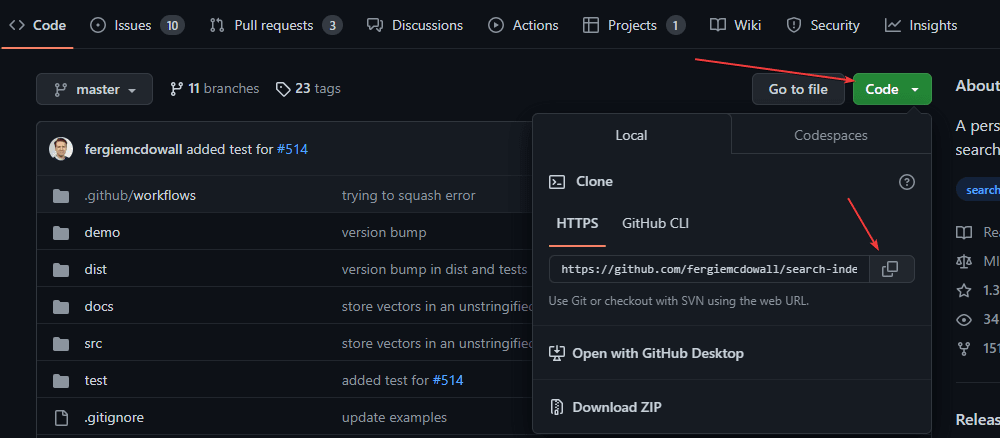Image resolution: width=1000 pixels, height=438 pixels.
Task: Open the dist folder
Action: (96, 269)
